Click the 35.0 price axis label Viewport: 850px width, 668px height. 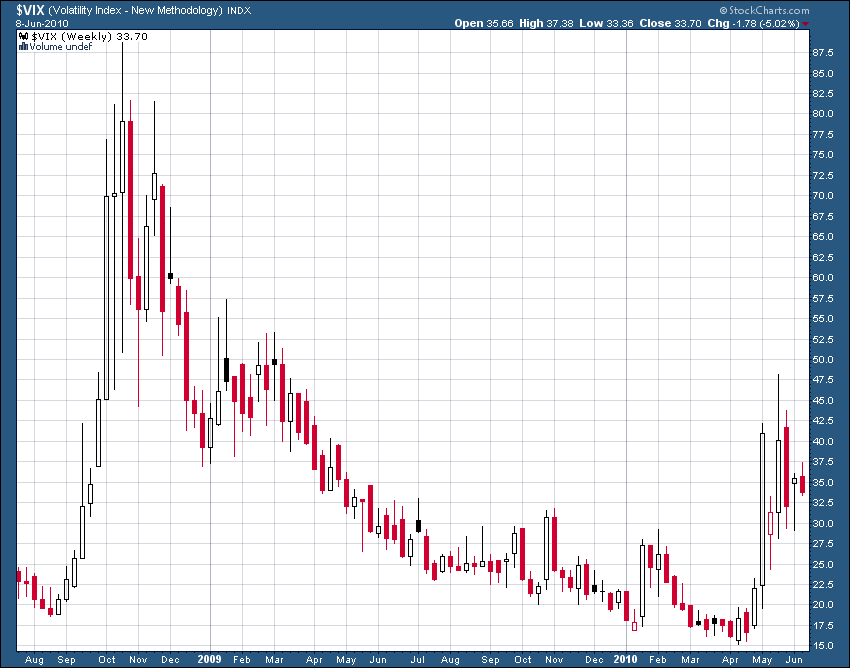pos(823,483)
